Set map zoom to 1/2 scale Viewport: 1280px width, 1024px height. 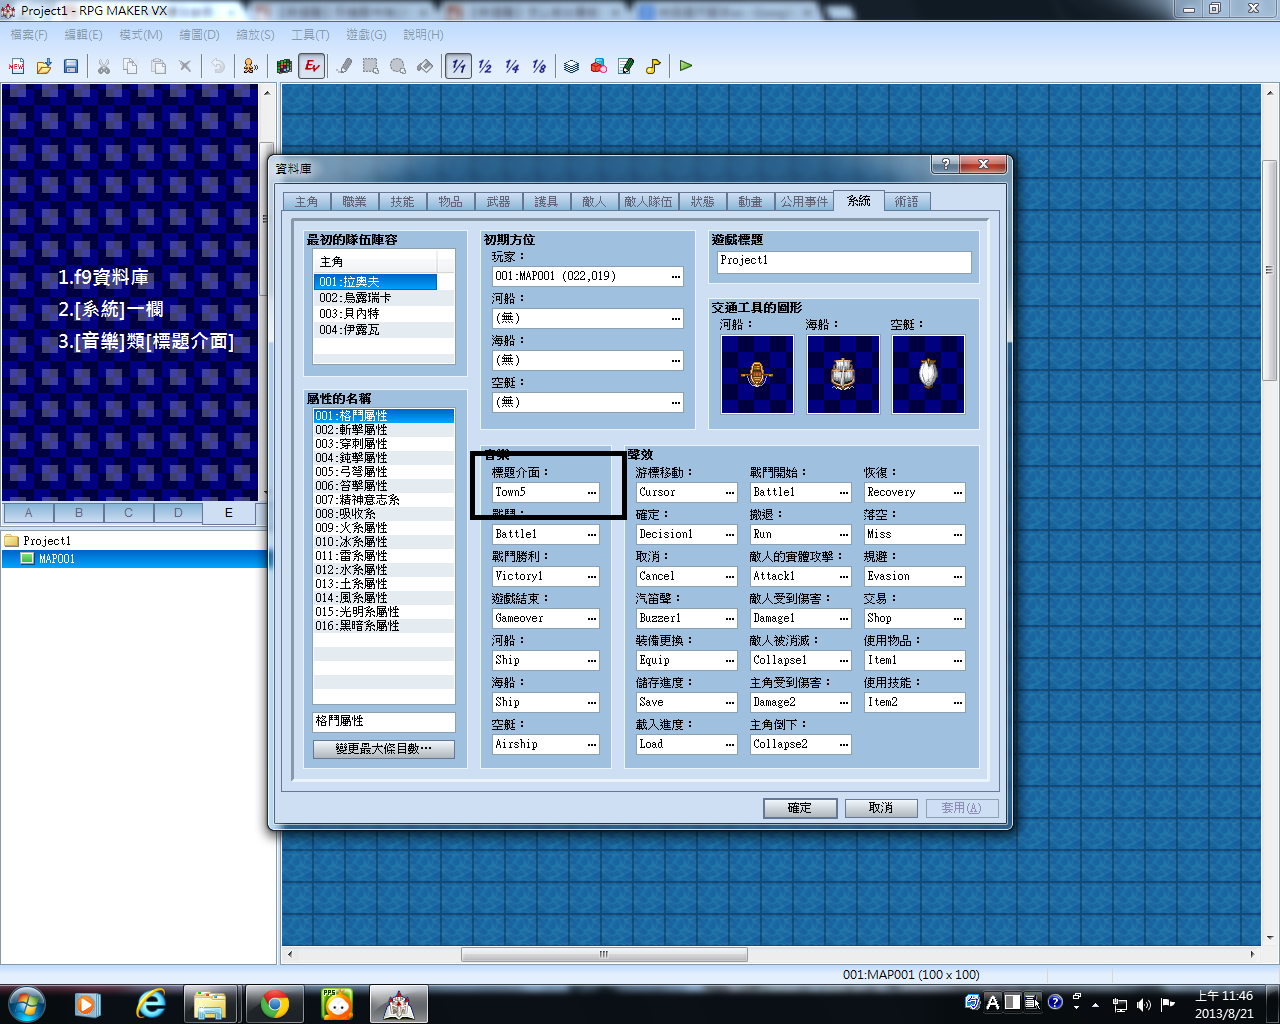485,66
